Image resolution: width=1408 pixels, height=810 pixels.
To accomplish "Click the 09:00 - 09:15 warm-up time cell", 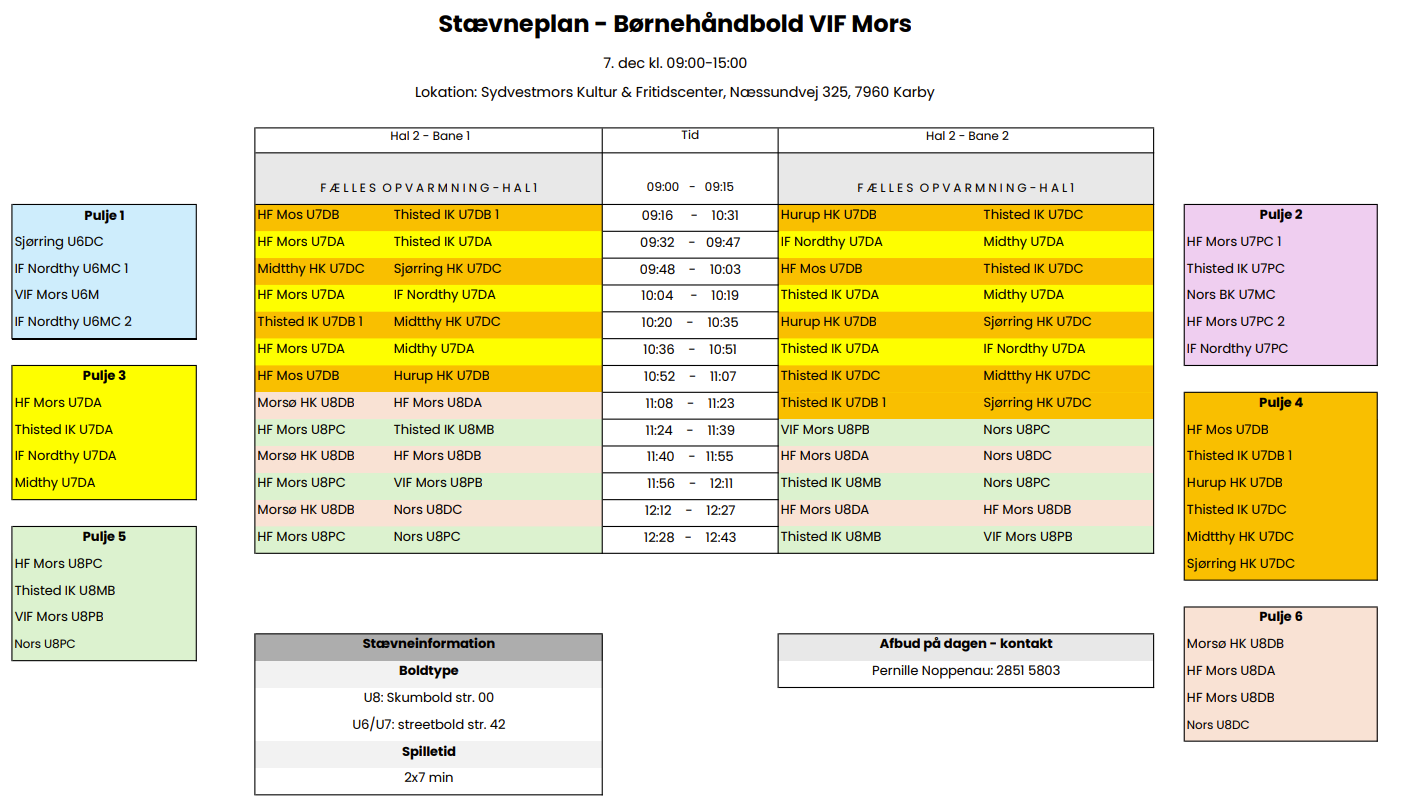I will (690, 187).
